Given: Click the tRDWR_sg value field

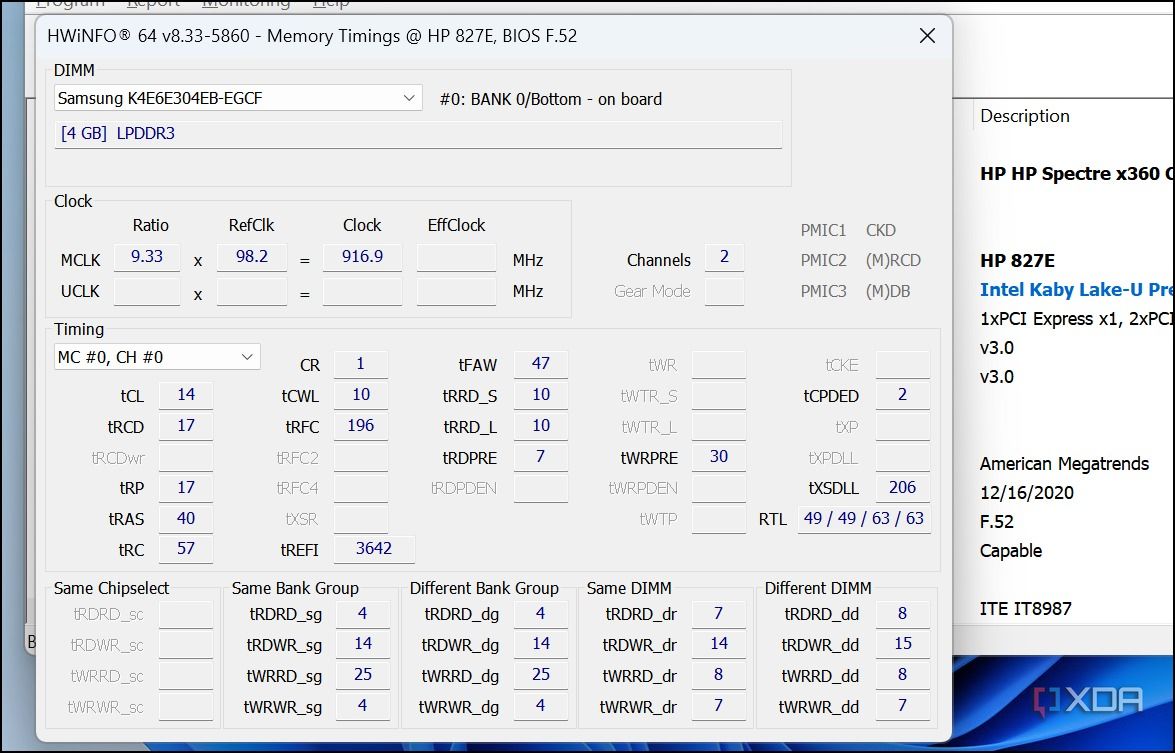Looking at the screenshot, I should tap(363, 644).
